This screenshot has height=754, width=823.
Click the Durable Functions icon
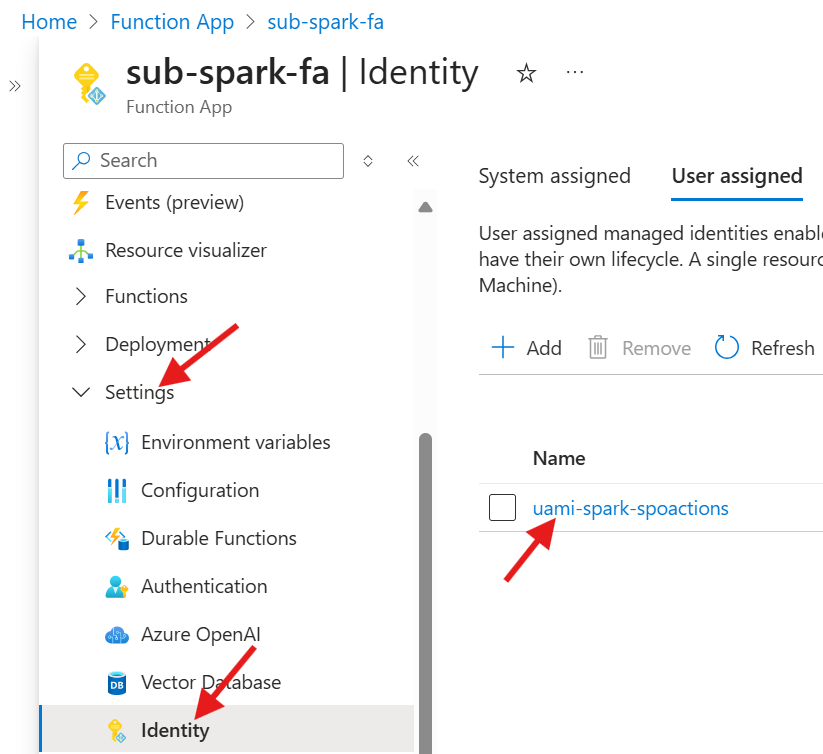tap(117, 539)
